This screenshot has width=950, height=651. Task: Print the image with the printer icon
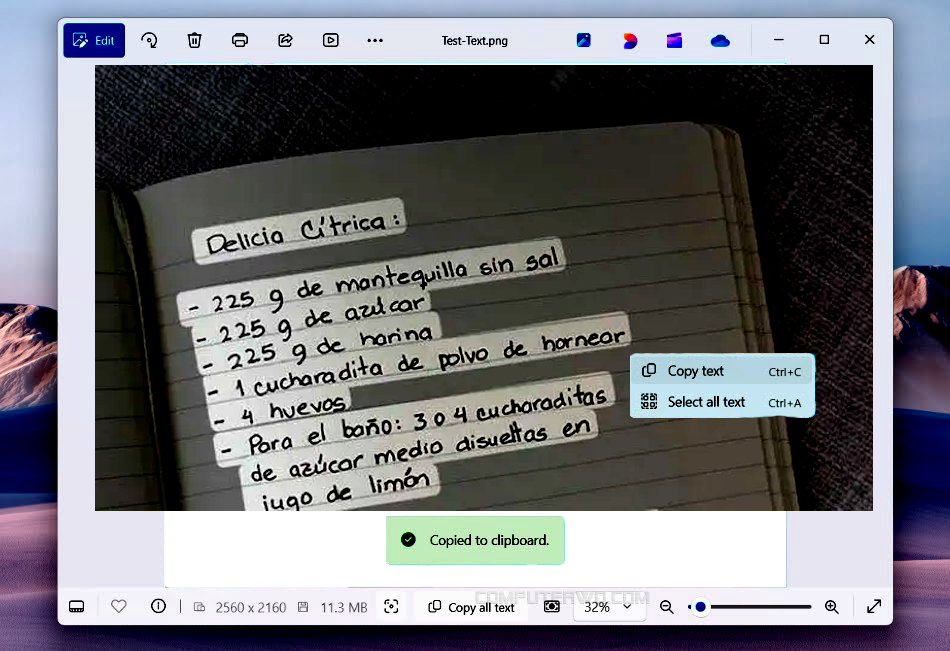point(240,41)
